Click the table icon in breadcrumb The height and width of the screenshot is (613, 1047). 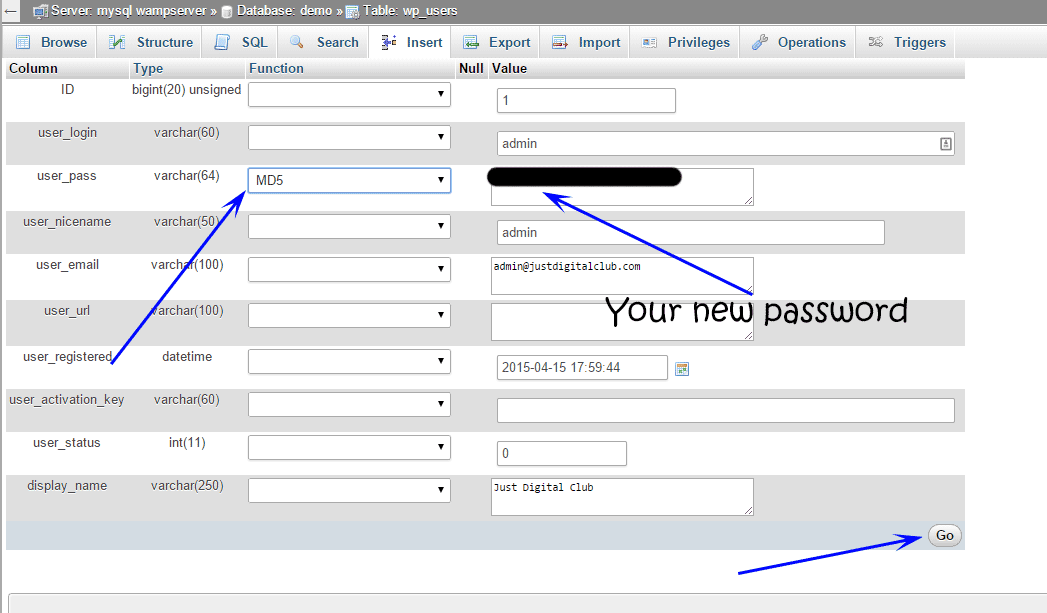click(352, 11)
